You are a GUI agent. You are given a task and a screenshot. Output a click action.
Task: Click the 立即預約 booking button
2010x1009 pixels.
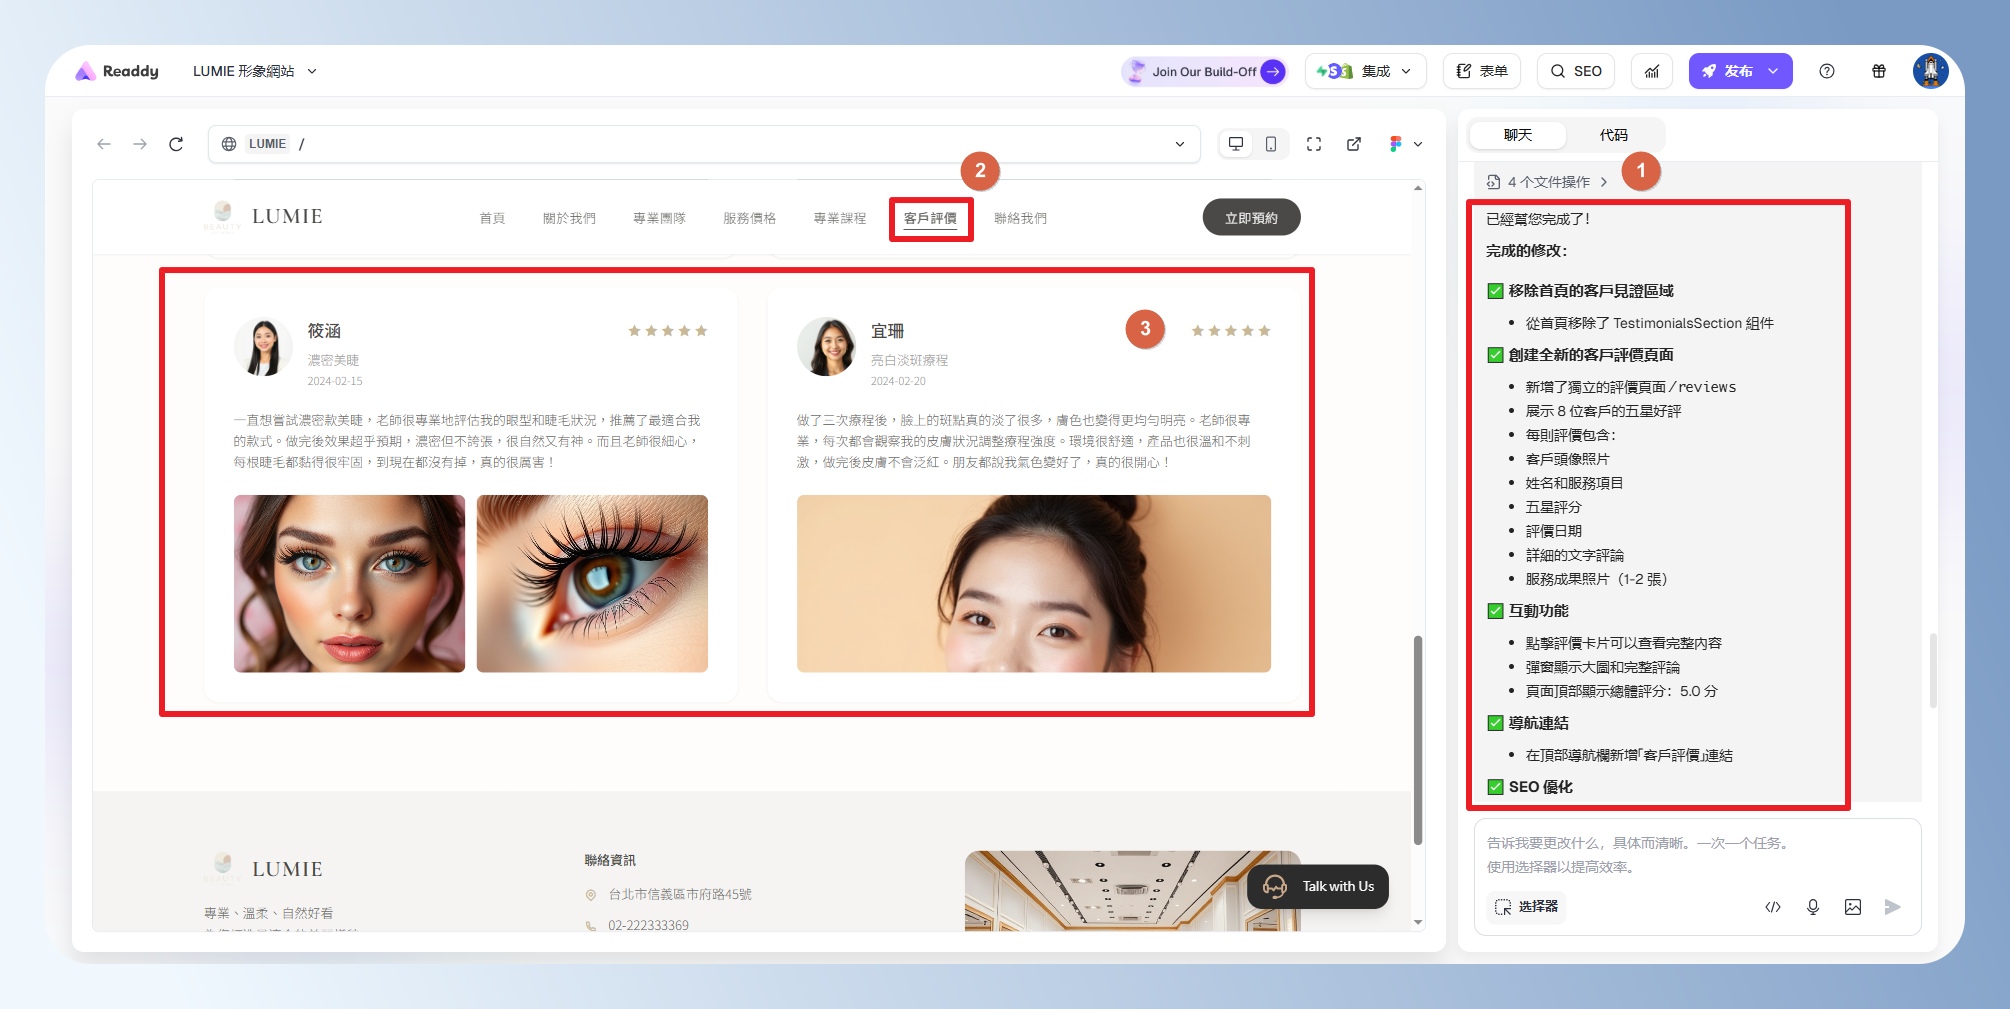[x=1251, y=218]
